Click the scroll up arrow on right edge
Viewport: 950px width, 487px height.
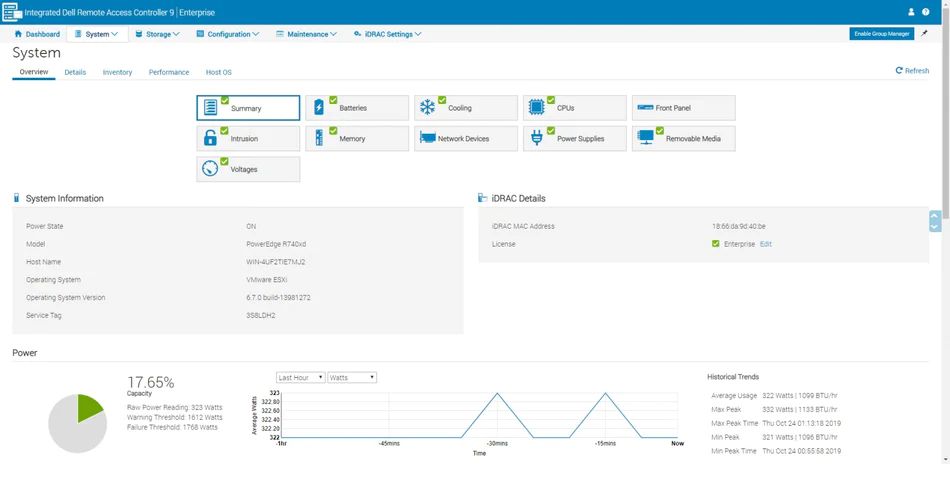[x=934, y=216]
